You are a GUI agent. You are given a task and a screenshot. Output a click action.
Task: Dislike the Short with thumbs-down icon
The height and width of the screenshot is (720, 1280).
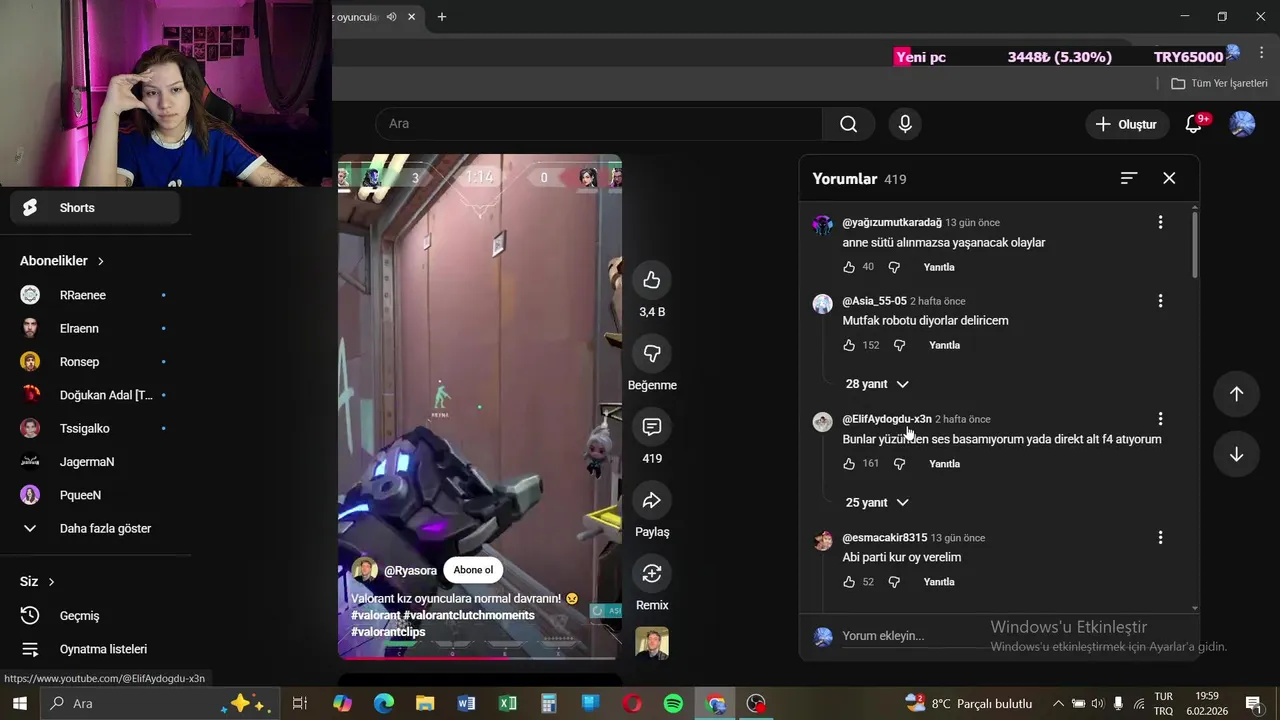coord(652,353)
